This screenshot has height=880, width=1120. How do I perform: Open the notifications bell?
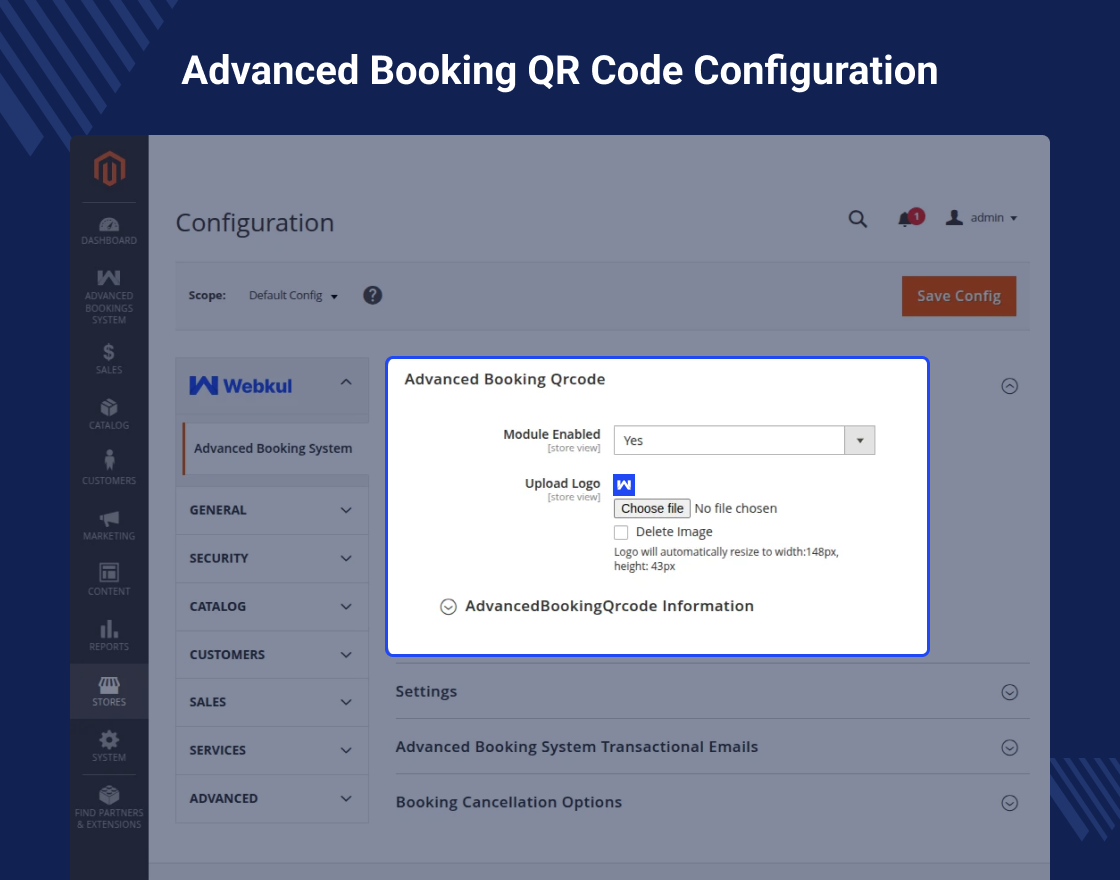pos(910,217)
